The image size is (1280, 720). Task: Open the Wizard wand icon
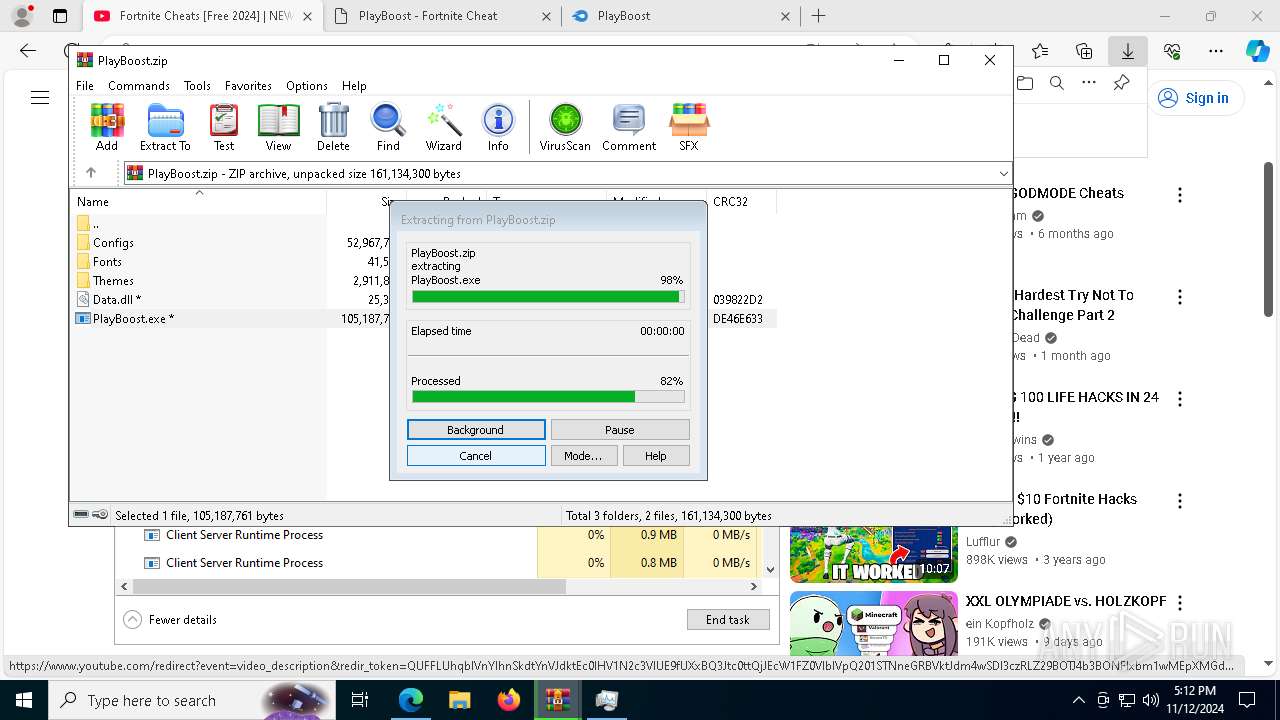coord(443,127)
